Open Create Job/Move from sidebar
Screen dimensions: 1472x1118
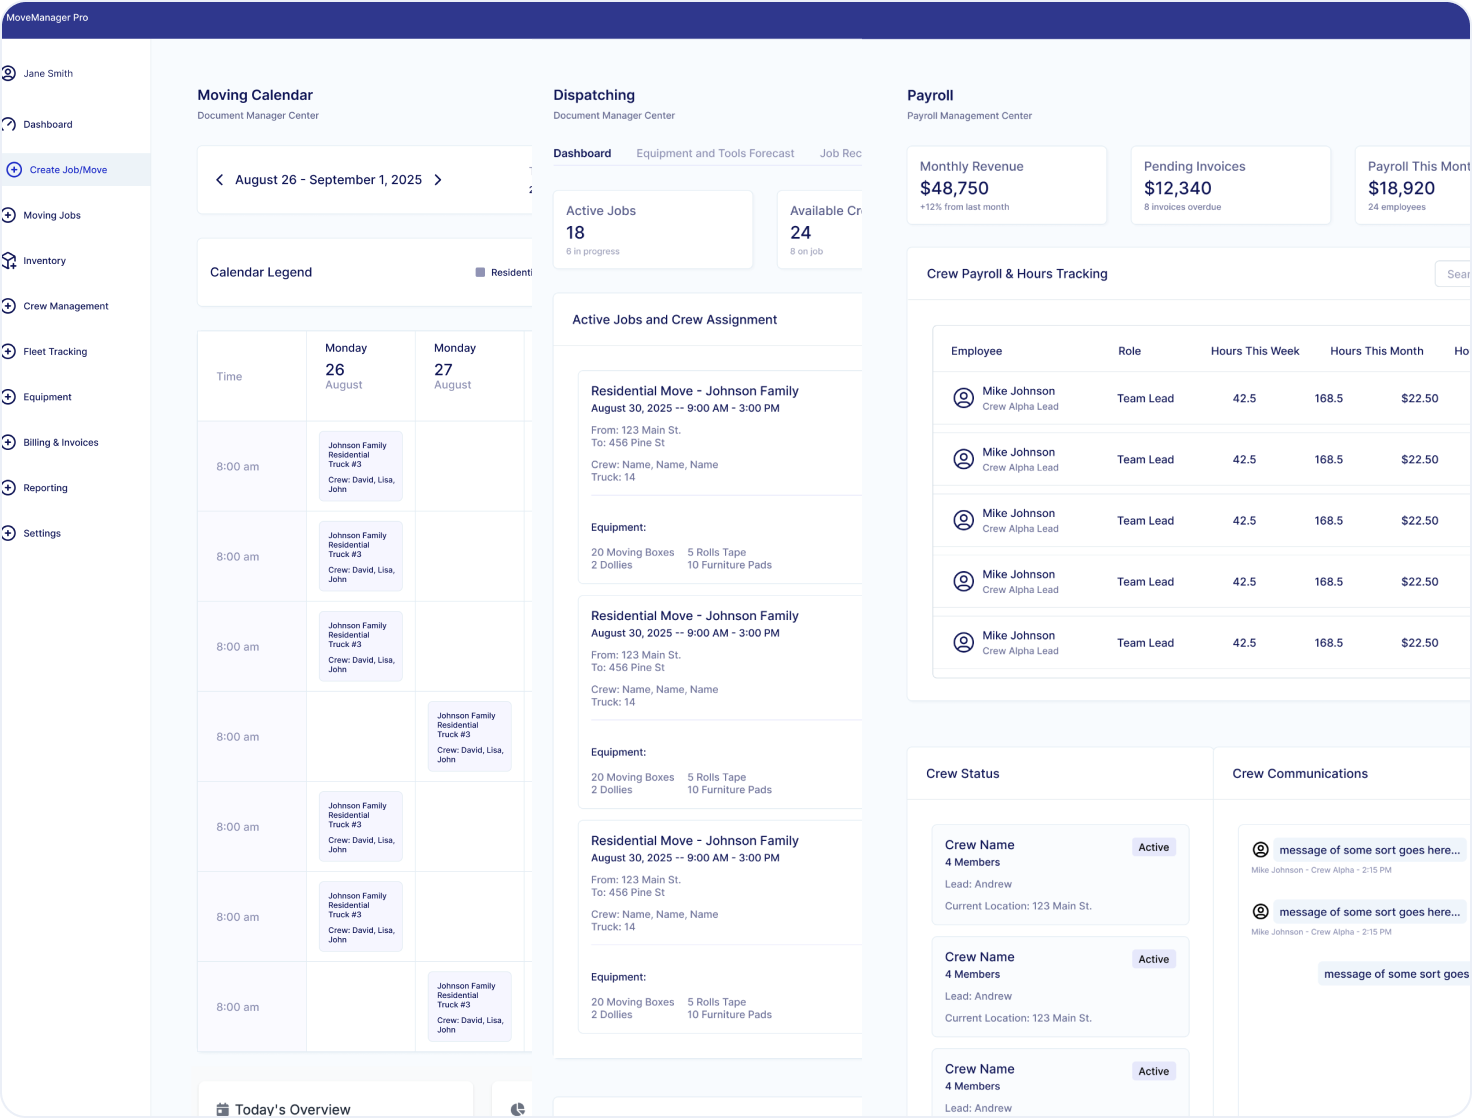click(x=68, y=170)
